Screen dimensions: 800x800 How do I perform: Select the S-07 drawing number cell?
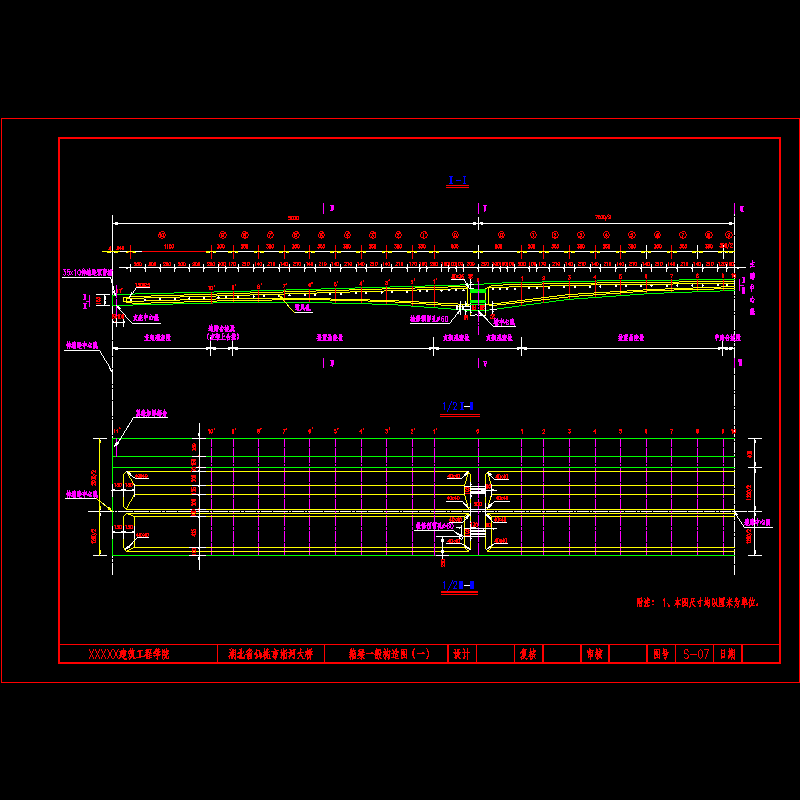tap(696, 654)
